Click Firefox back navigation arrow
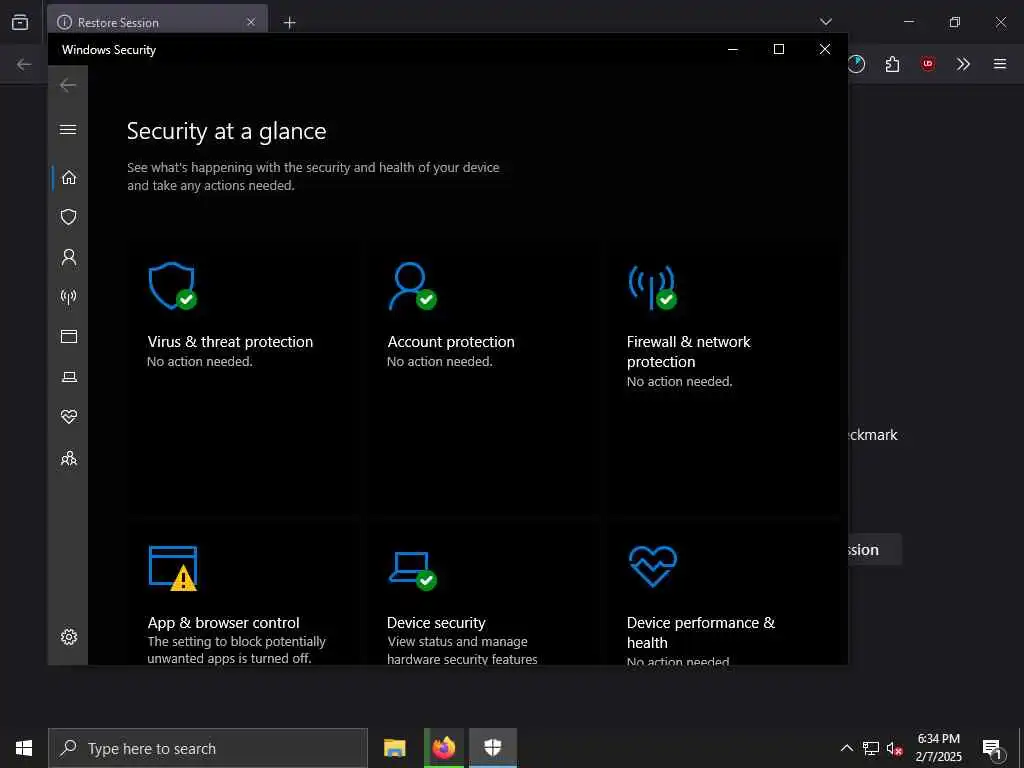The image size is (1024, 768). tap(24, 64)
